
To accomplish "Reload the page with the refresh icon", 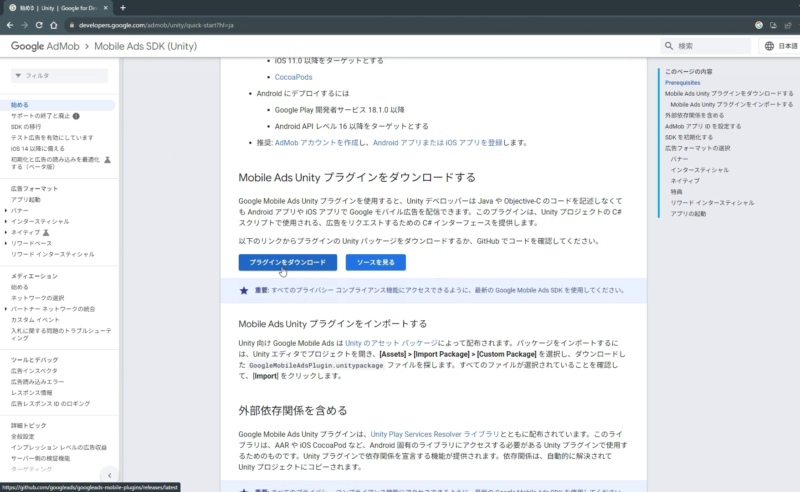I will coord(41,24).
